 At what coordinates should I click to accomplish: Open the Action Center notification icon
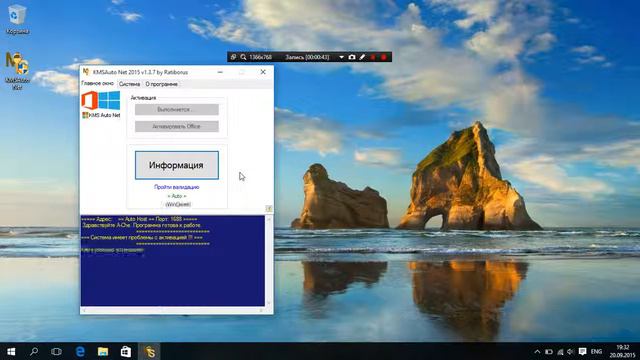coord(582,351)
